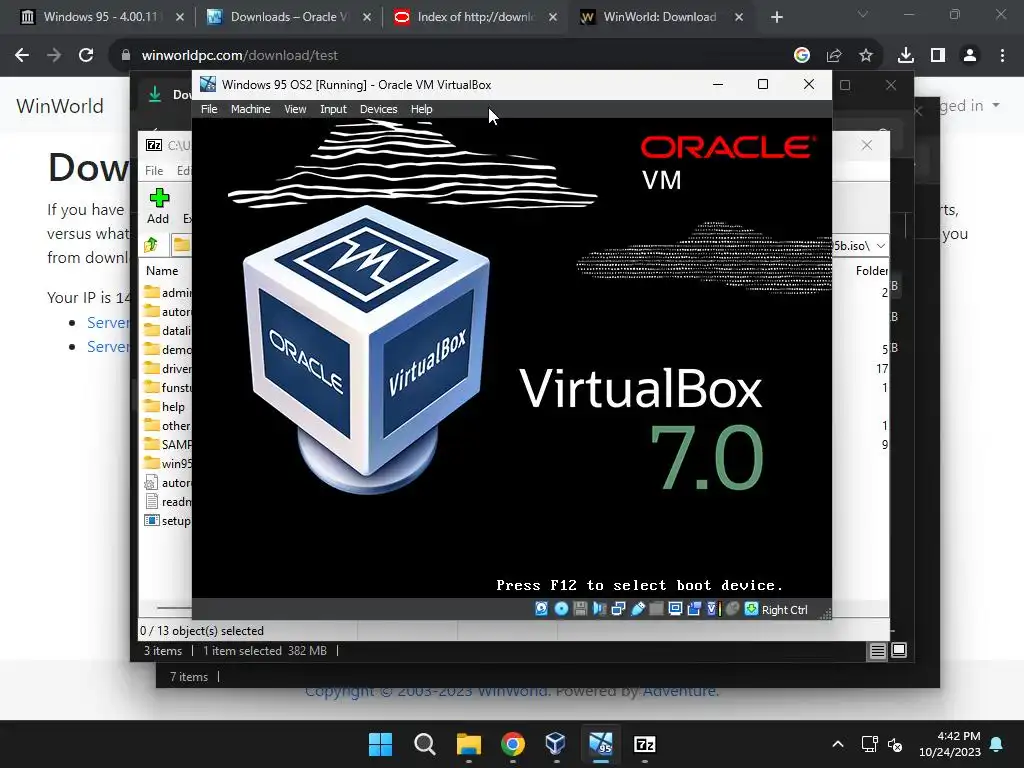
Task: Click the Chrome downloads icon
Action: [x=905, y=56]
